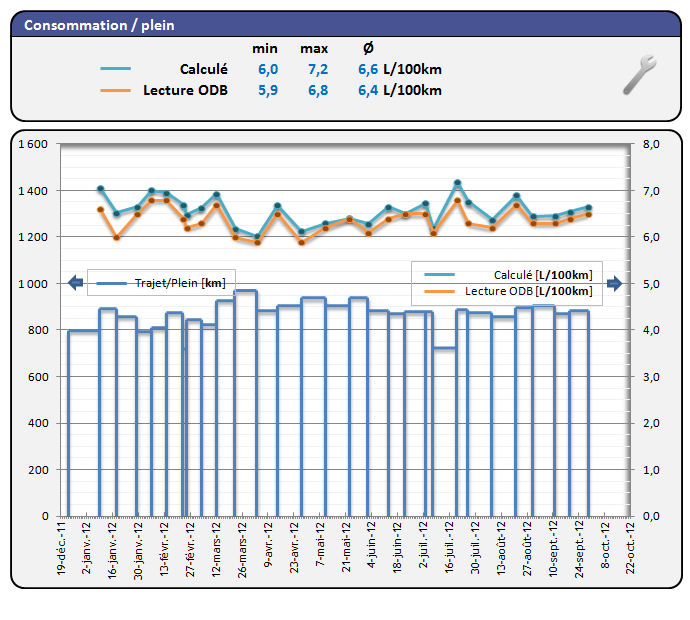This screenshot has width=690, height=620.
Task: Click the Calculé min value 6,0
Action: pos(268,70)
